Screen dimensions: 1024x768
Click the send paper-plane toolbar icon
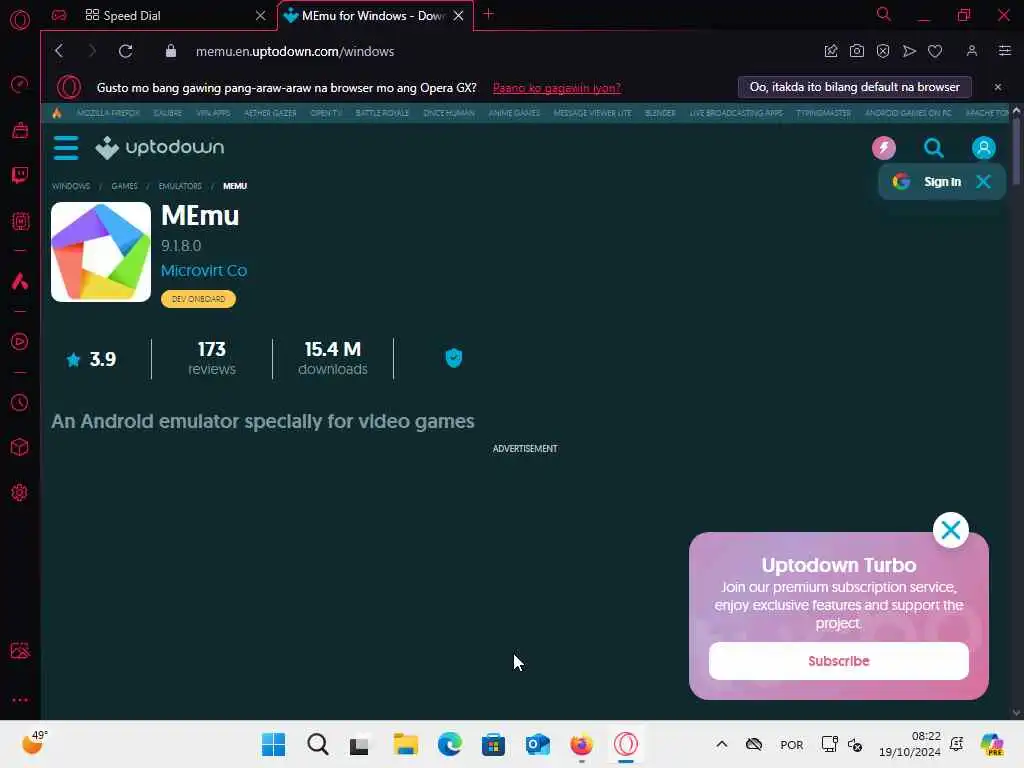[x=909, y=51]
